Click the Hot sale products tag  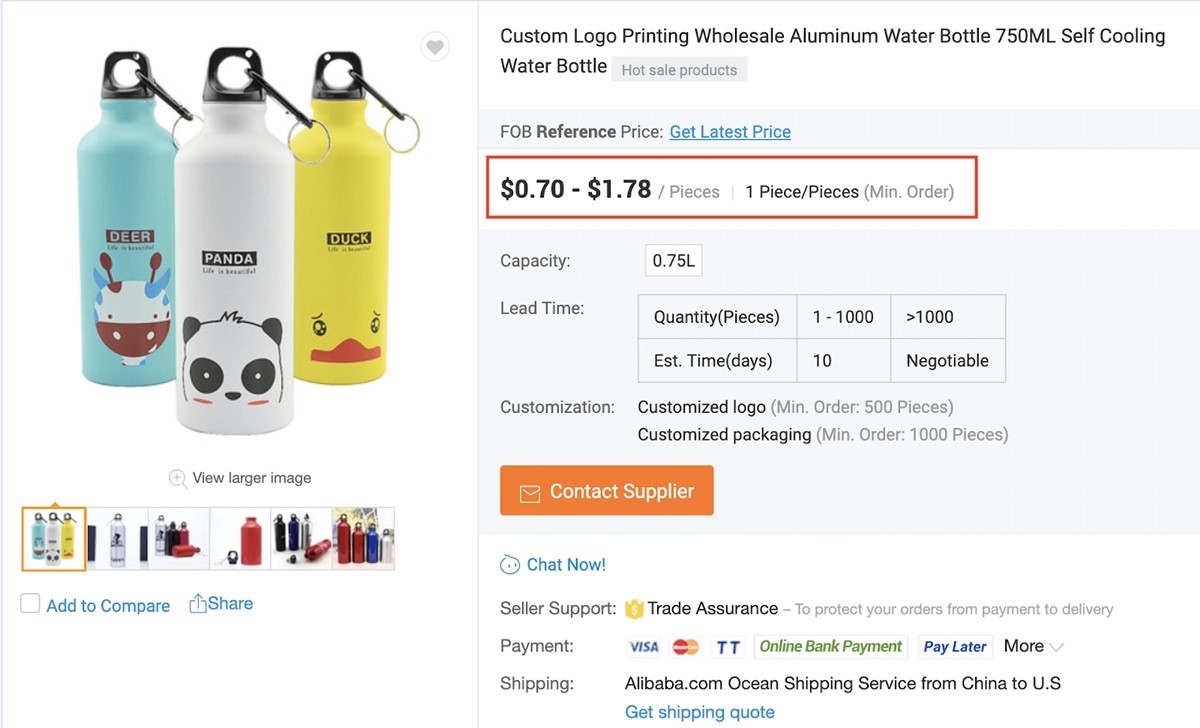click(x=679, y=70)
